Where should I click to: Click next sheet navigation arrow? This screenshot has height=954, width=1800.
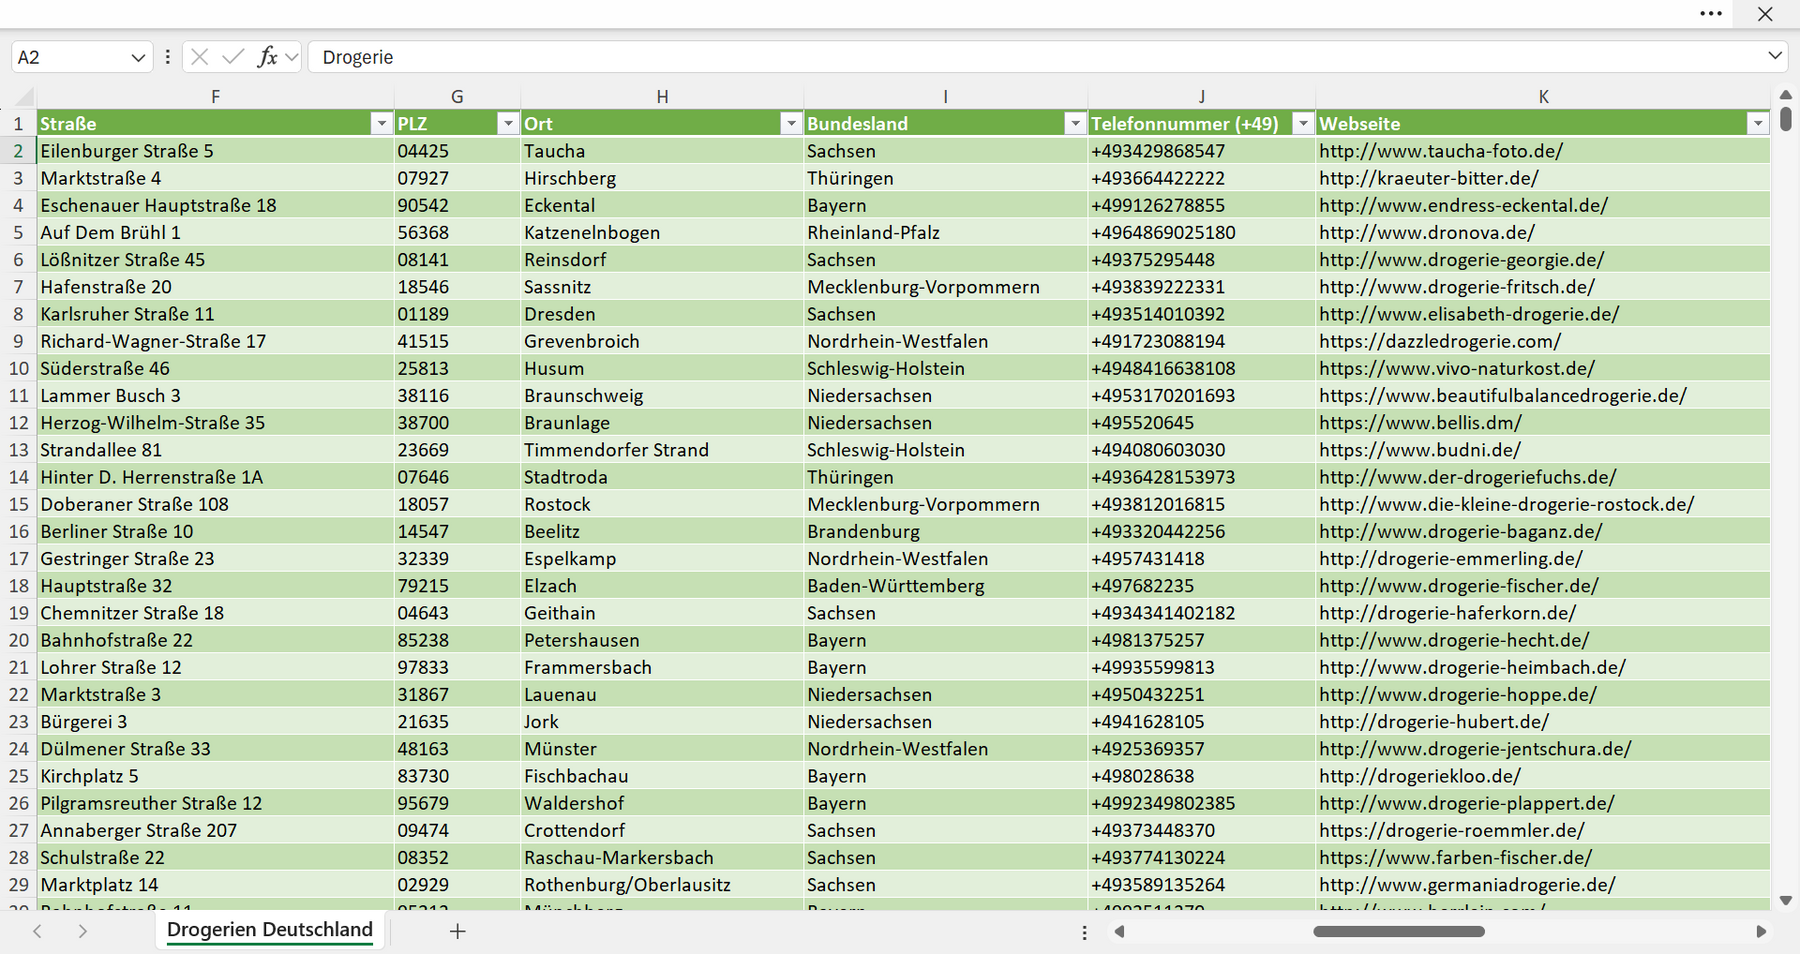(x=83, y=931)
